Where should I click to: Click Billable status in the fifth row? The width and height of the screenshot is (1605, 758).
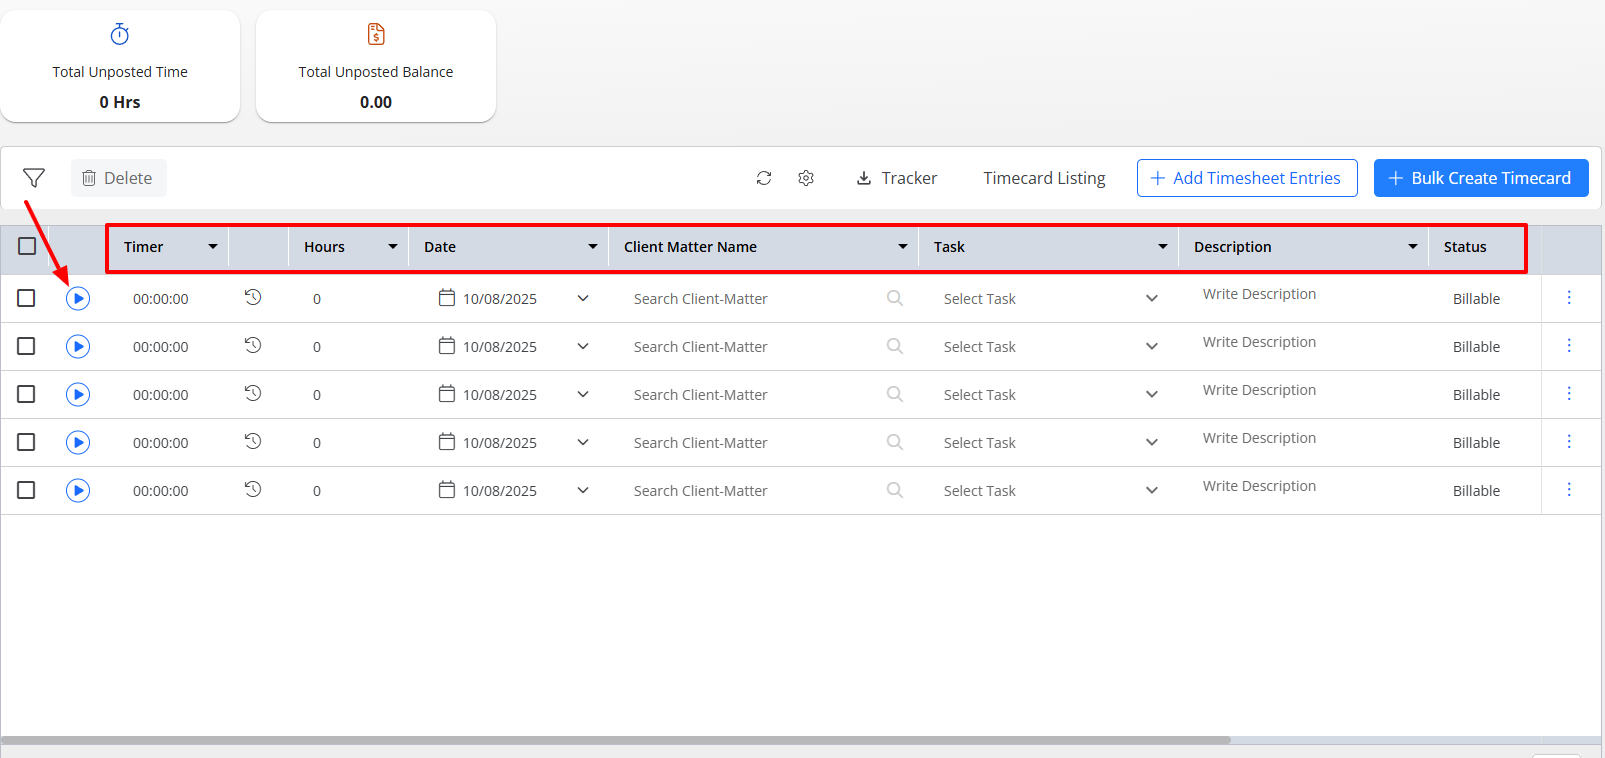[x=1477, y=491]
